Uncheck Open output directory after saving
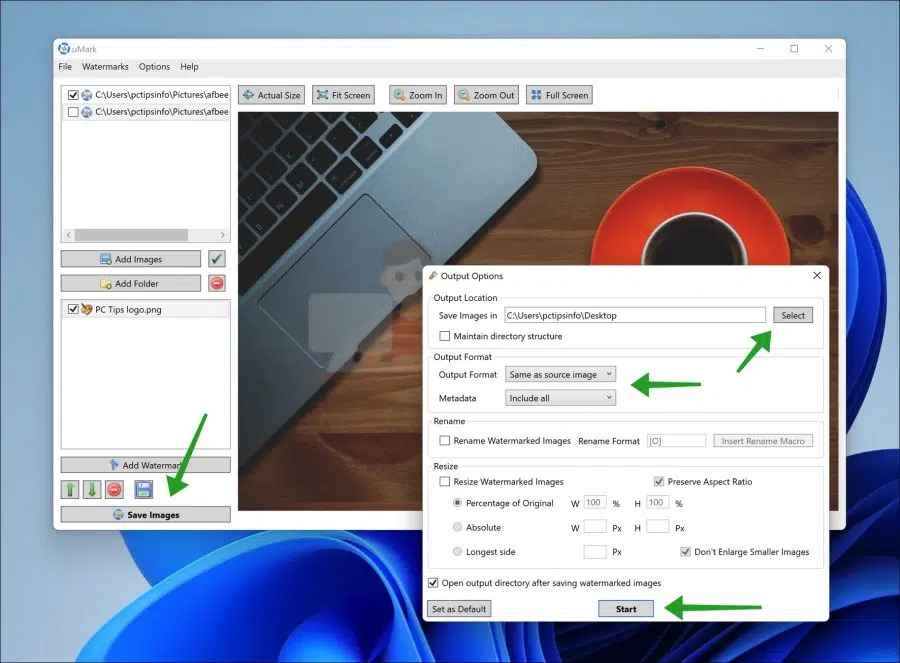Screen dimensions: 900x663 [x=433, y=583]
